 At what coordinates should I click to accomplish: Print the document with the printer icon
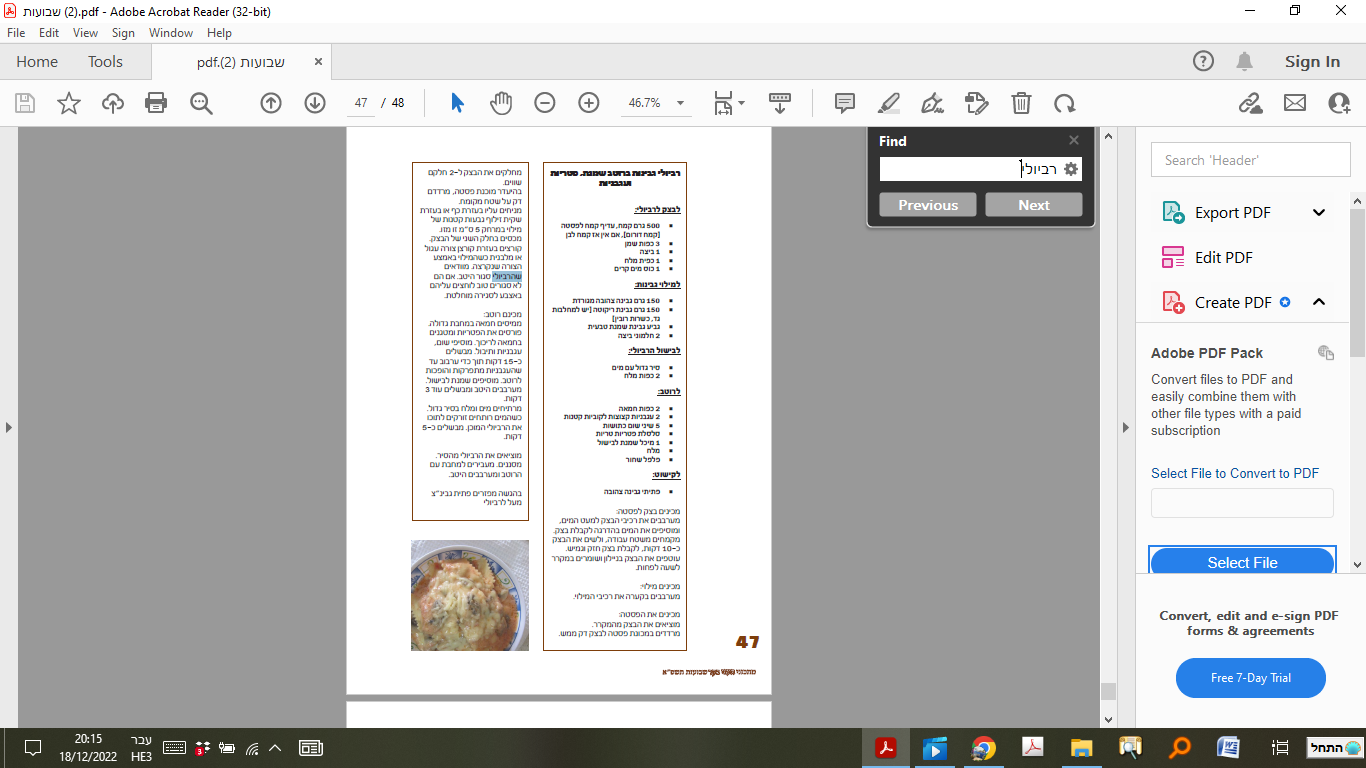pos(156,103)
